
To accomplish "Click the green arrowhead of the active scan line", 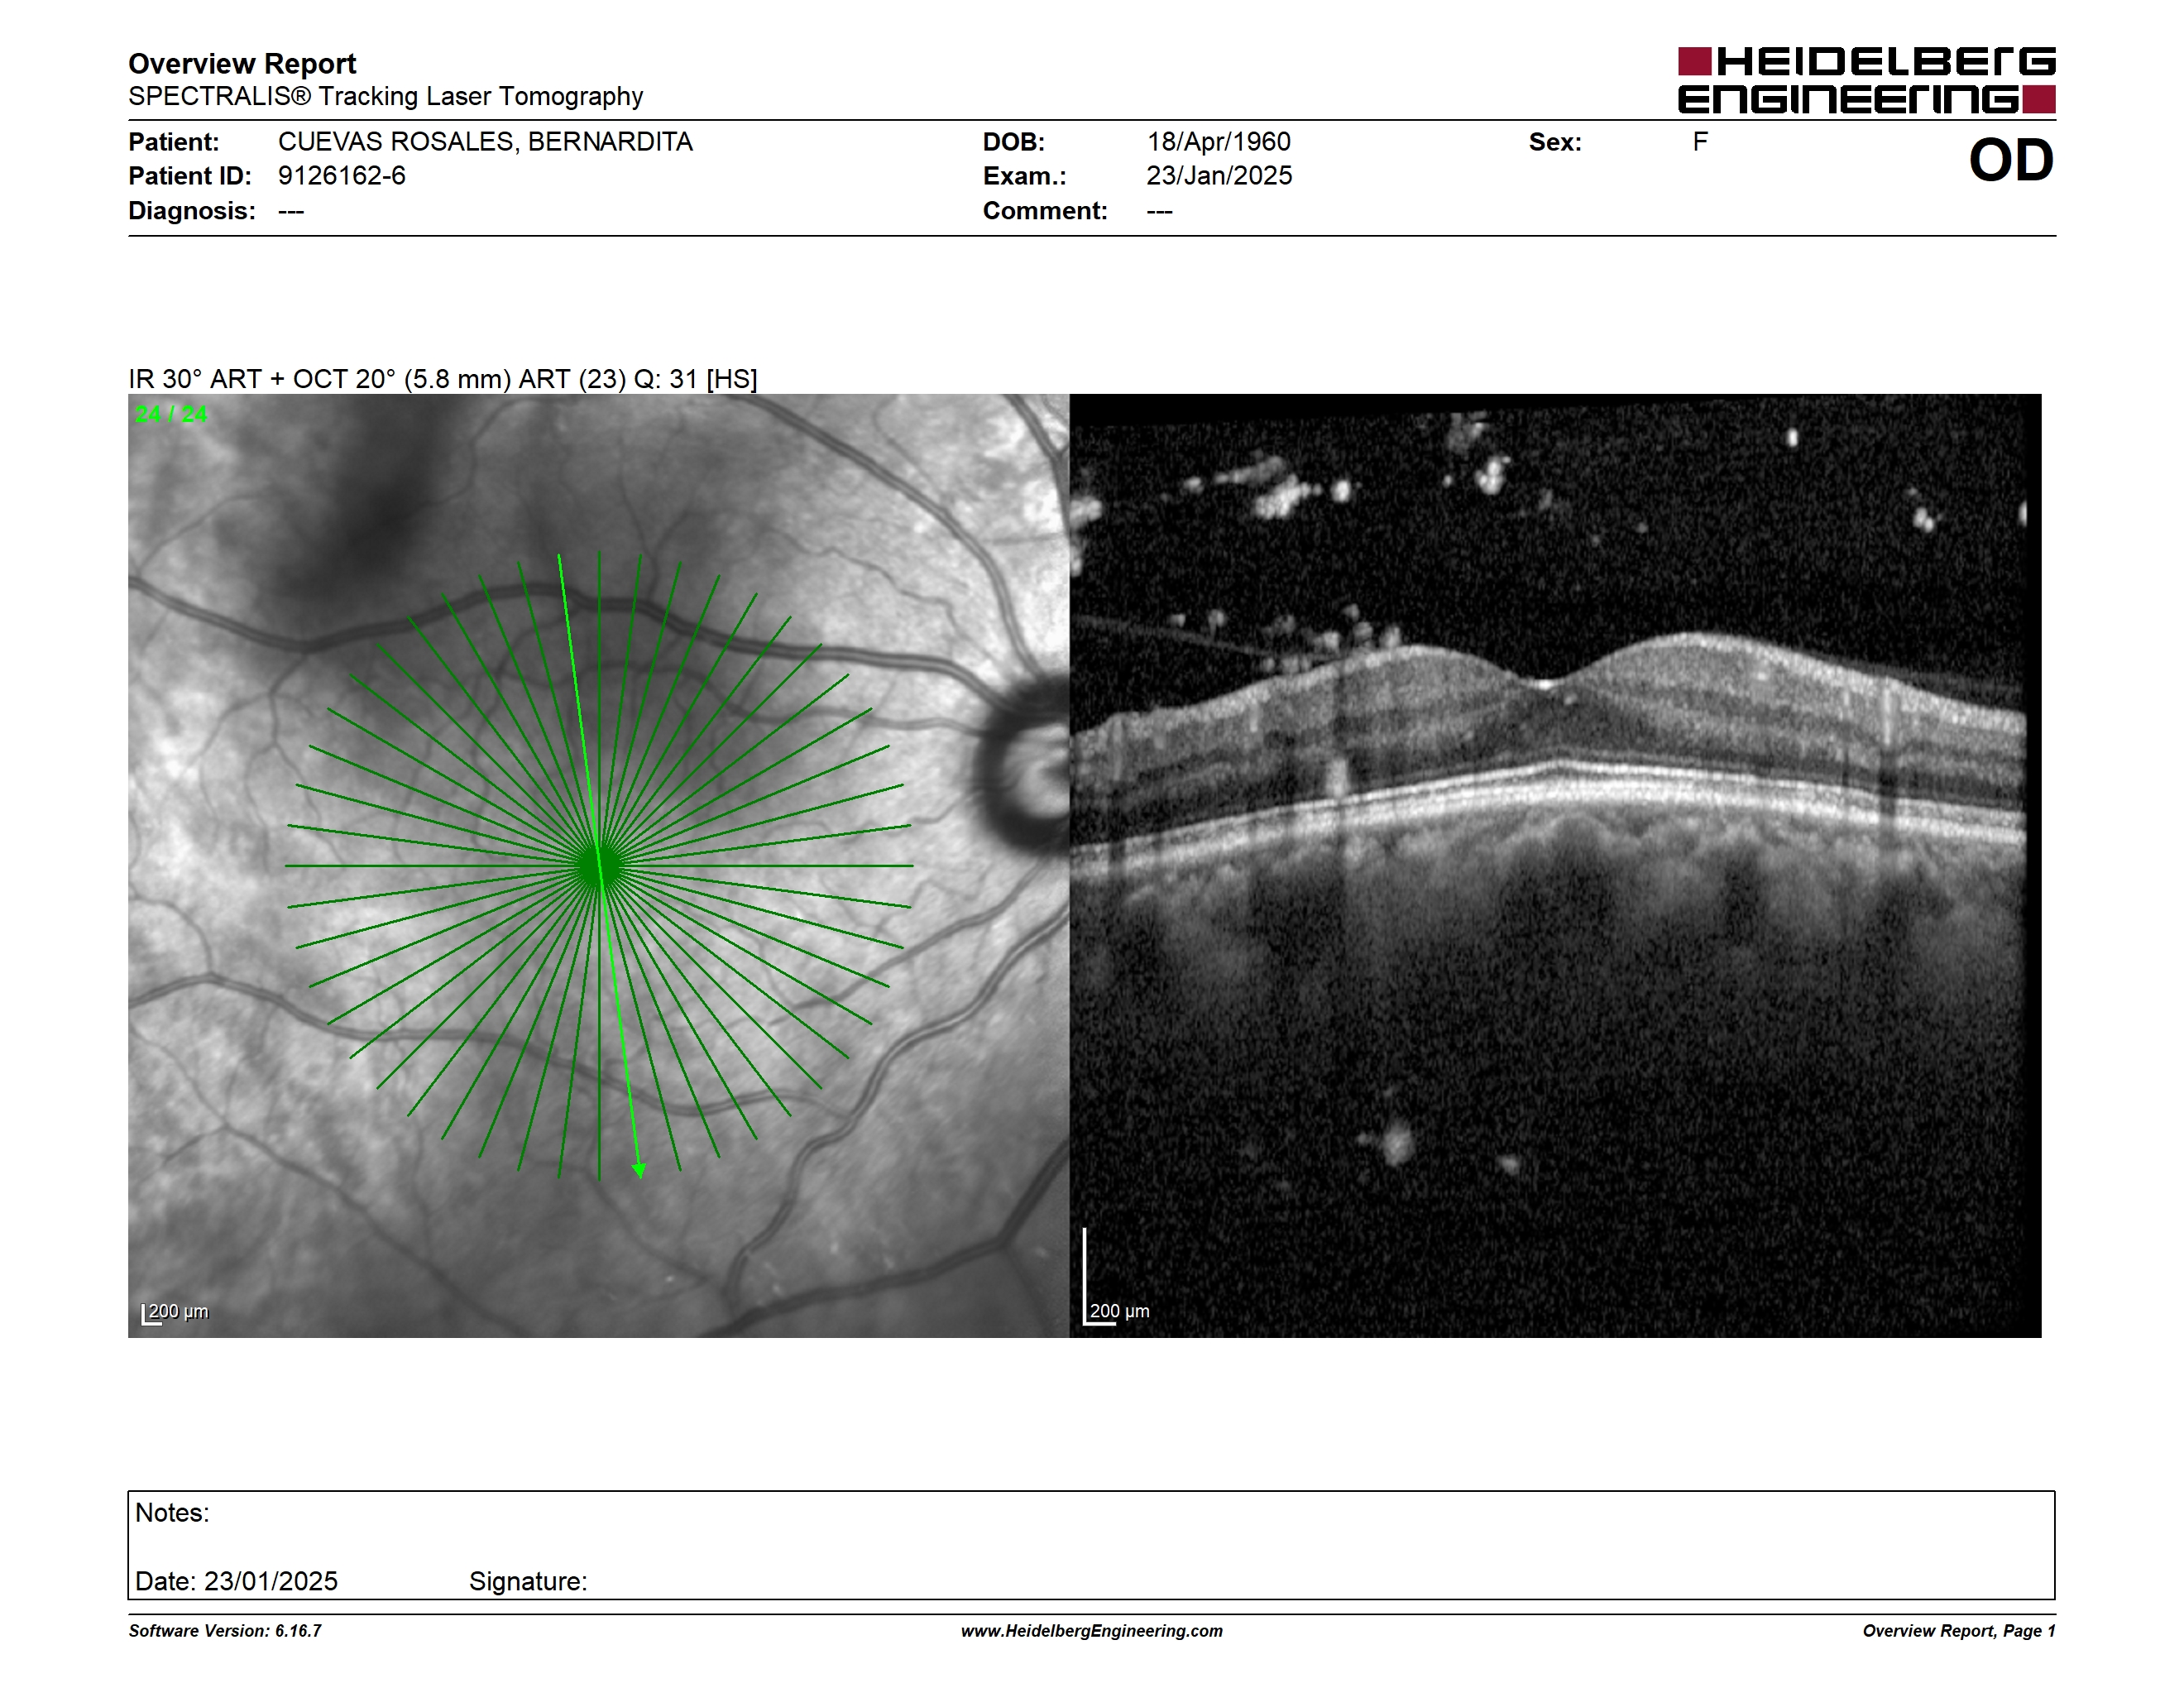I will [639, 1170].
